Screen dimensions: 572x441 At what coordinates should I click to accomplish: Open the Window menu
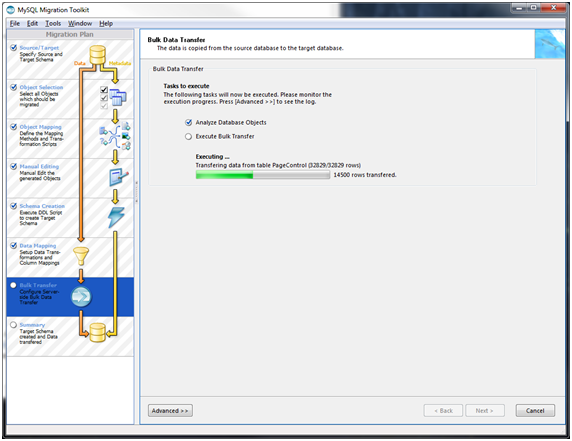point(80,23)
